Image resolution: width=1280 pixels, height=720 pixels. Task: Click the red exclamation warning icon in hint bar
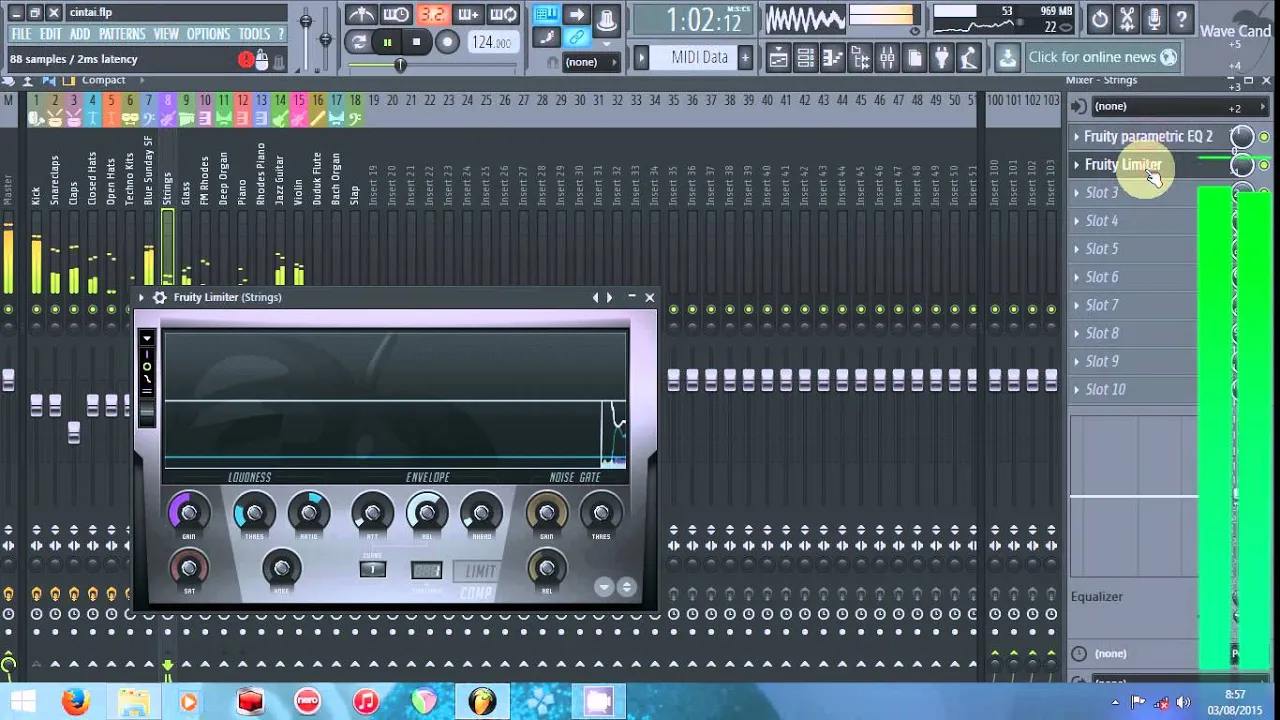[246, 60]
